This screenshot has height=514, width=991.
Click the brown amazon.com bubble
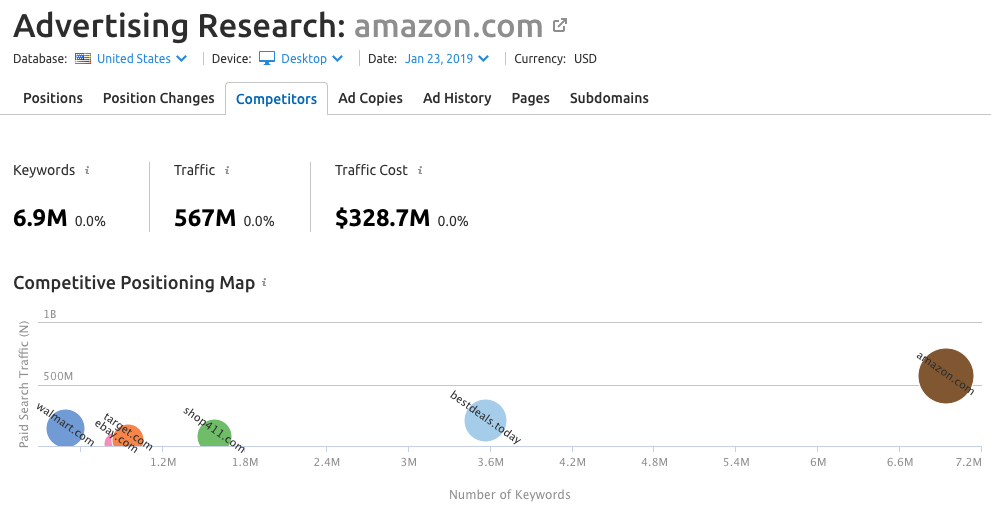946,375
